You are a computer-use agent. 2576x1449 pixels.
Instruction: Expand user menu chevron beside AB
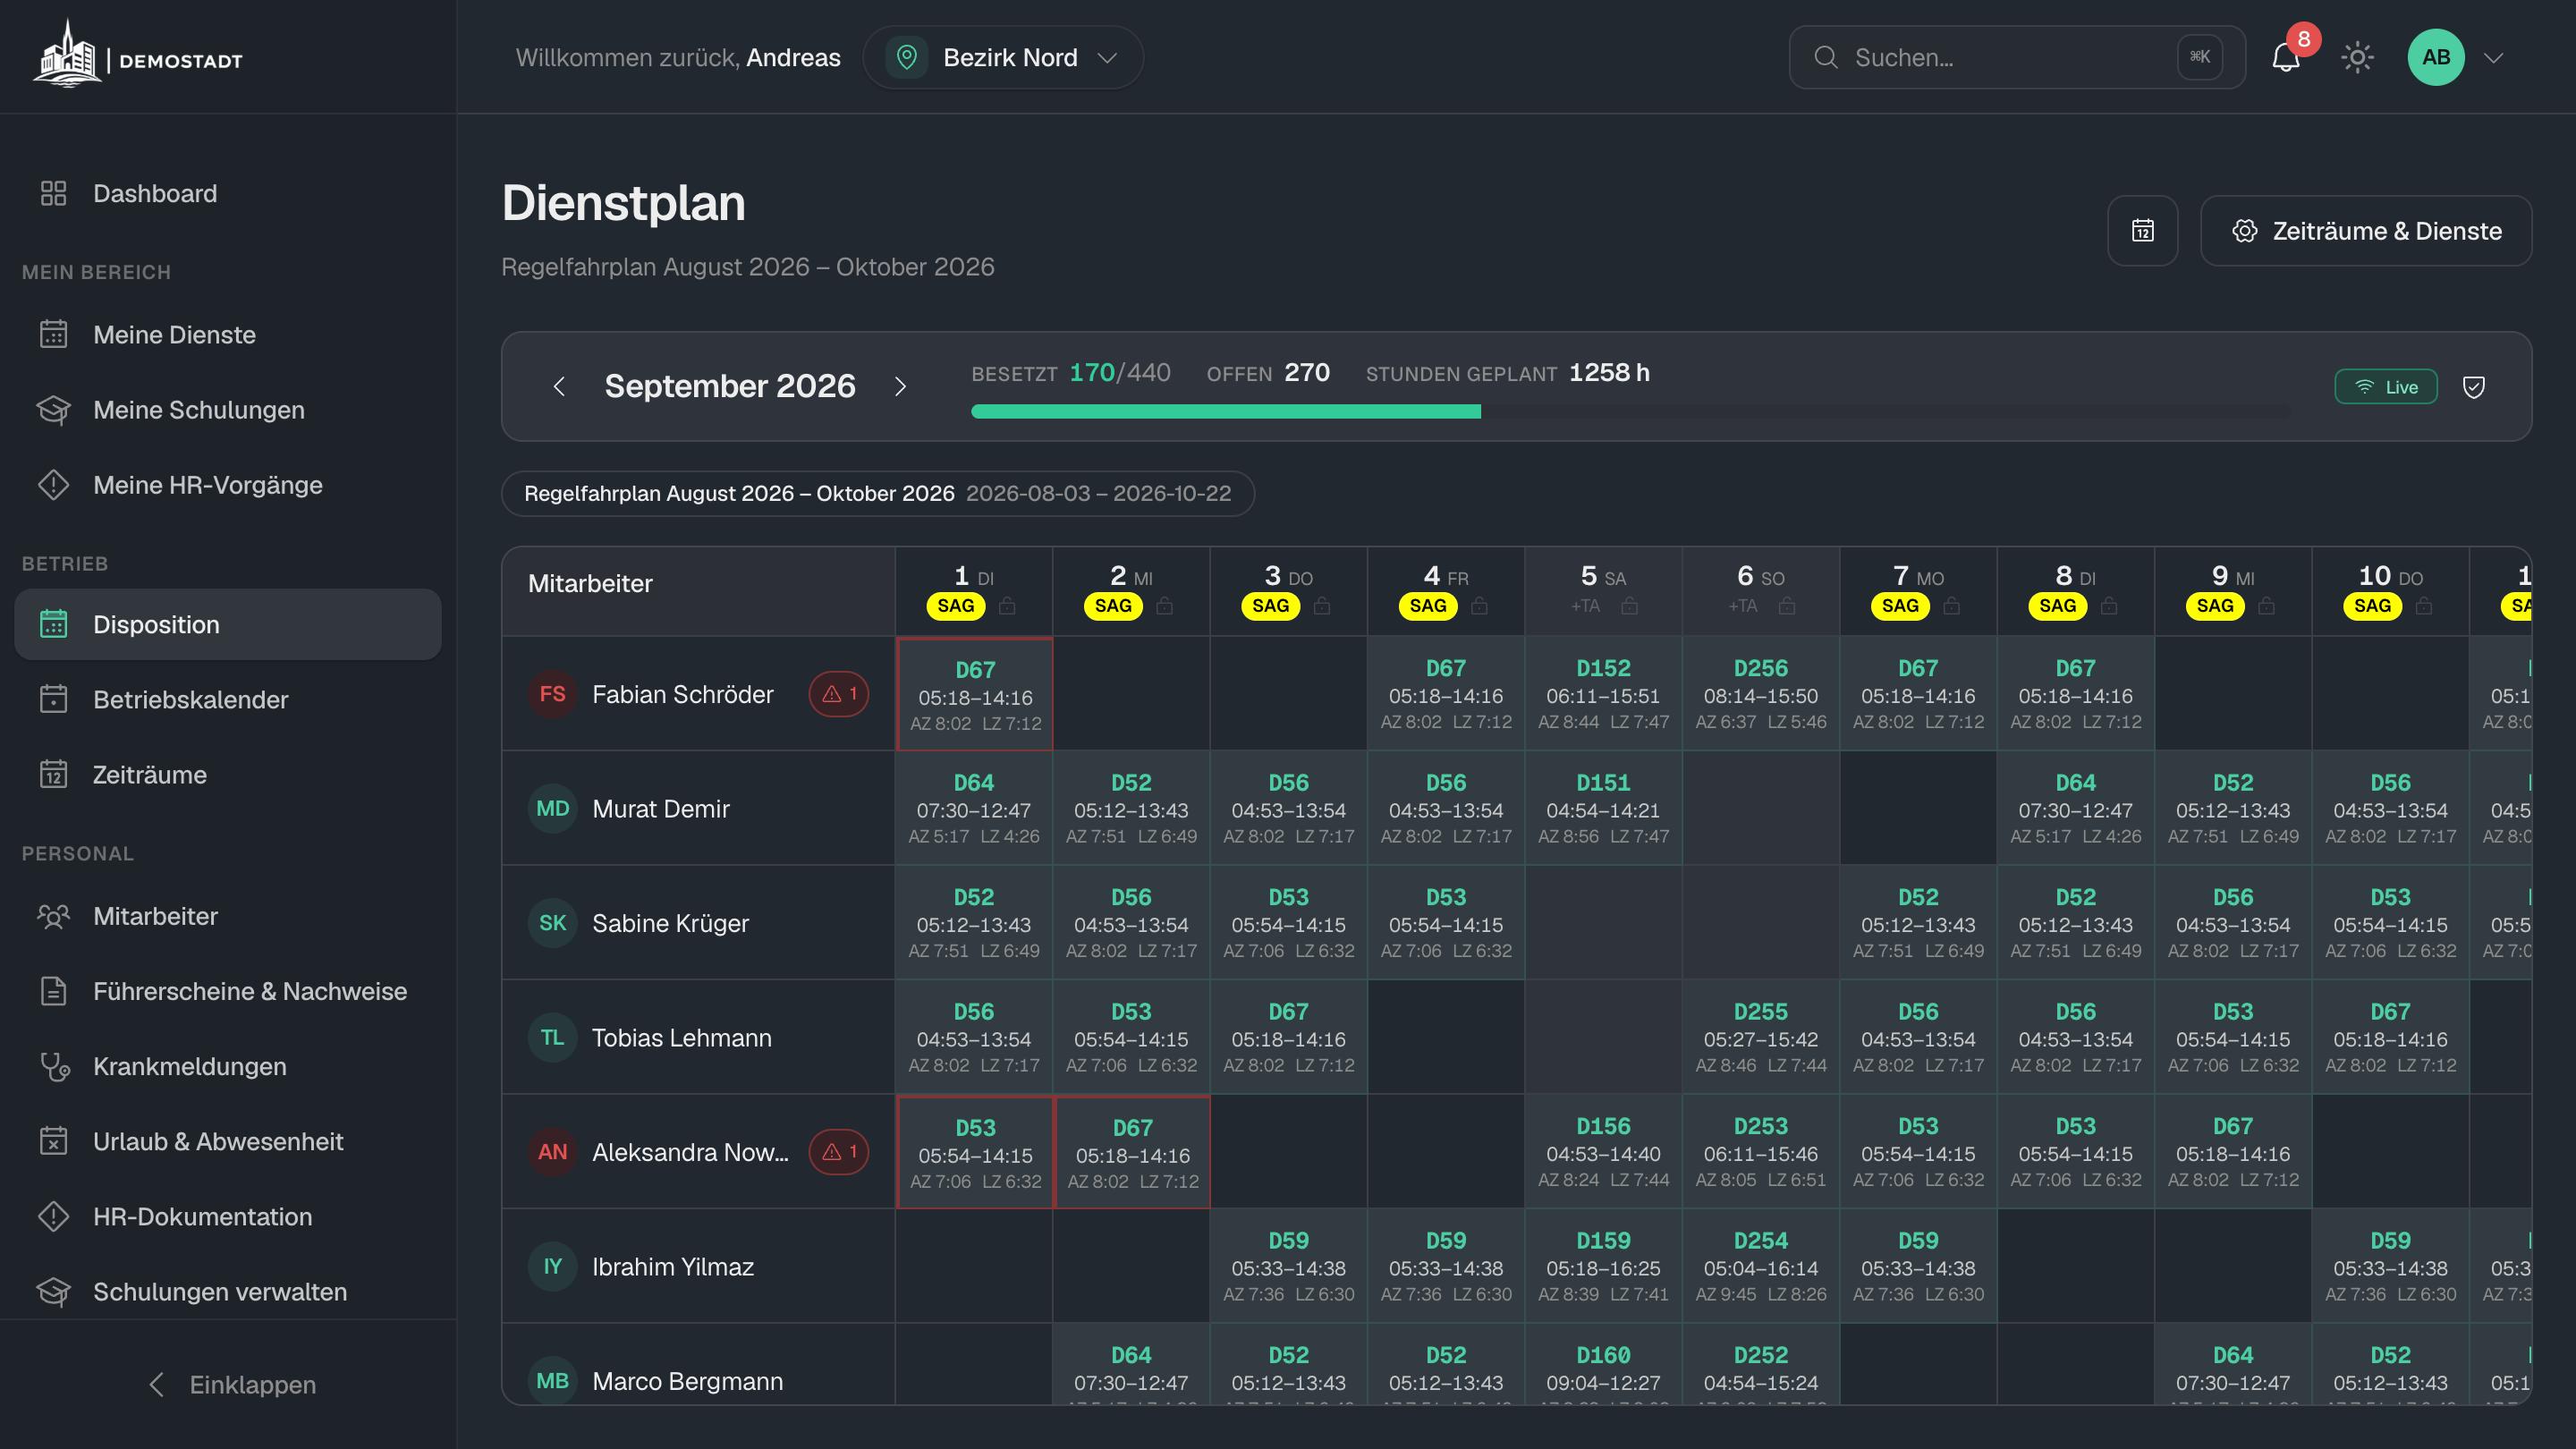(2493, 58)
